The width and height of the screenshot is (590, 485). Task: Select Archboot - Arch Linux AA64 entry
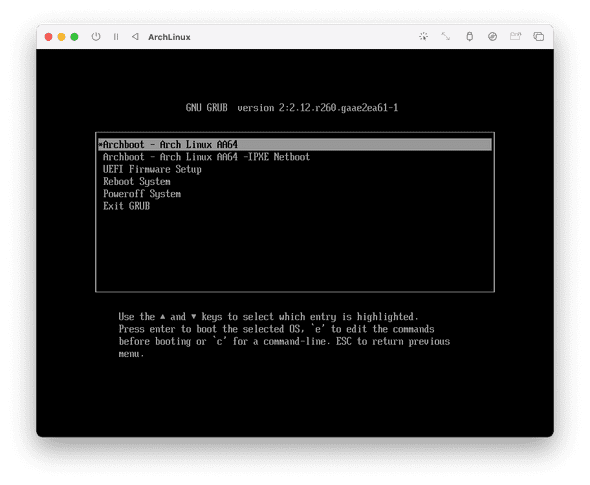coord(295,144)
